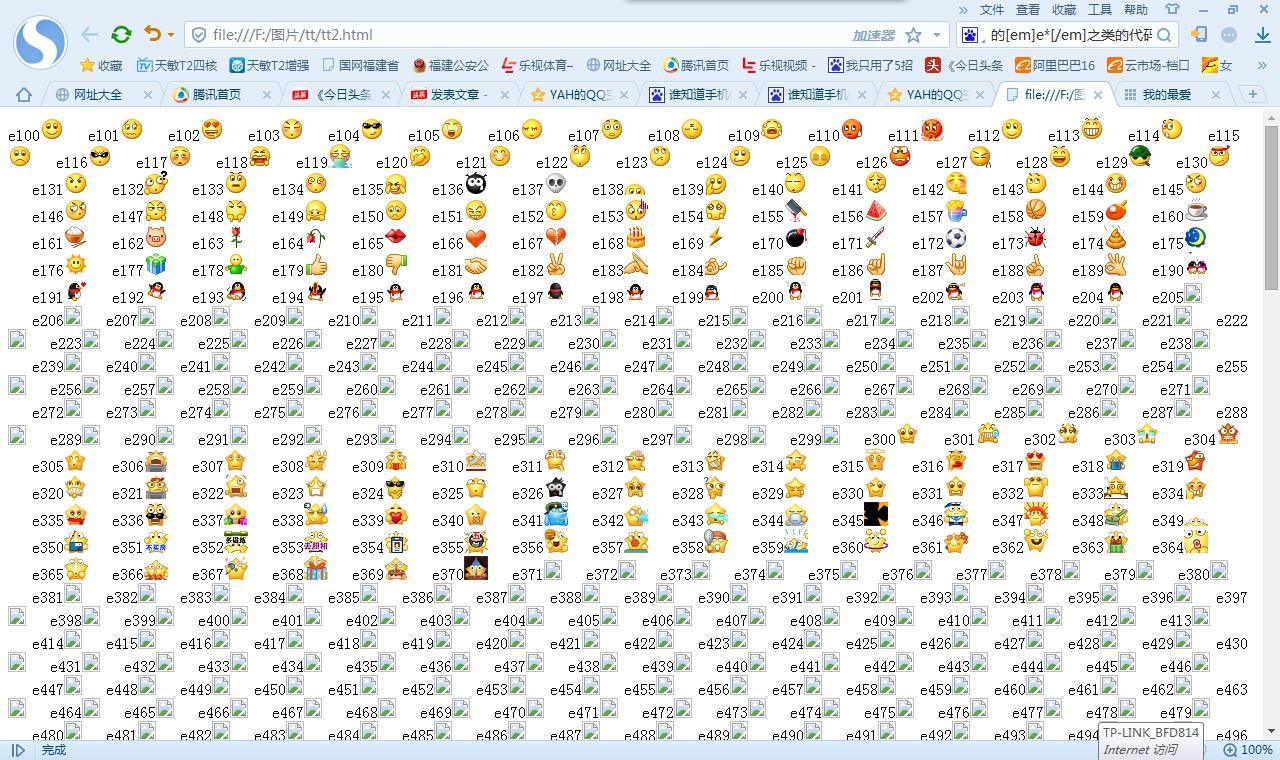The height and width of the screenshot is (760, 1280).
Task: Expand the undo history dropdown arrow
Action: tap(171, 36)
